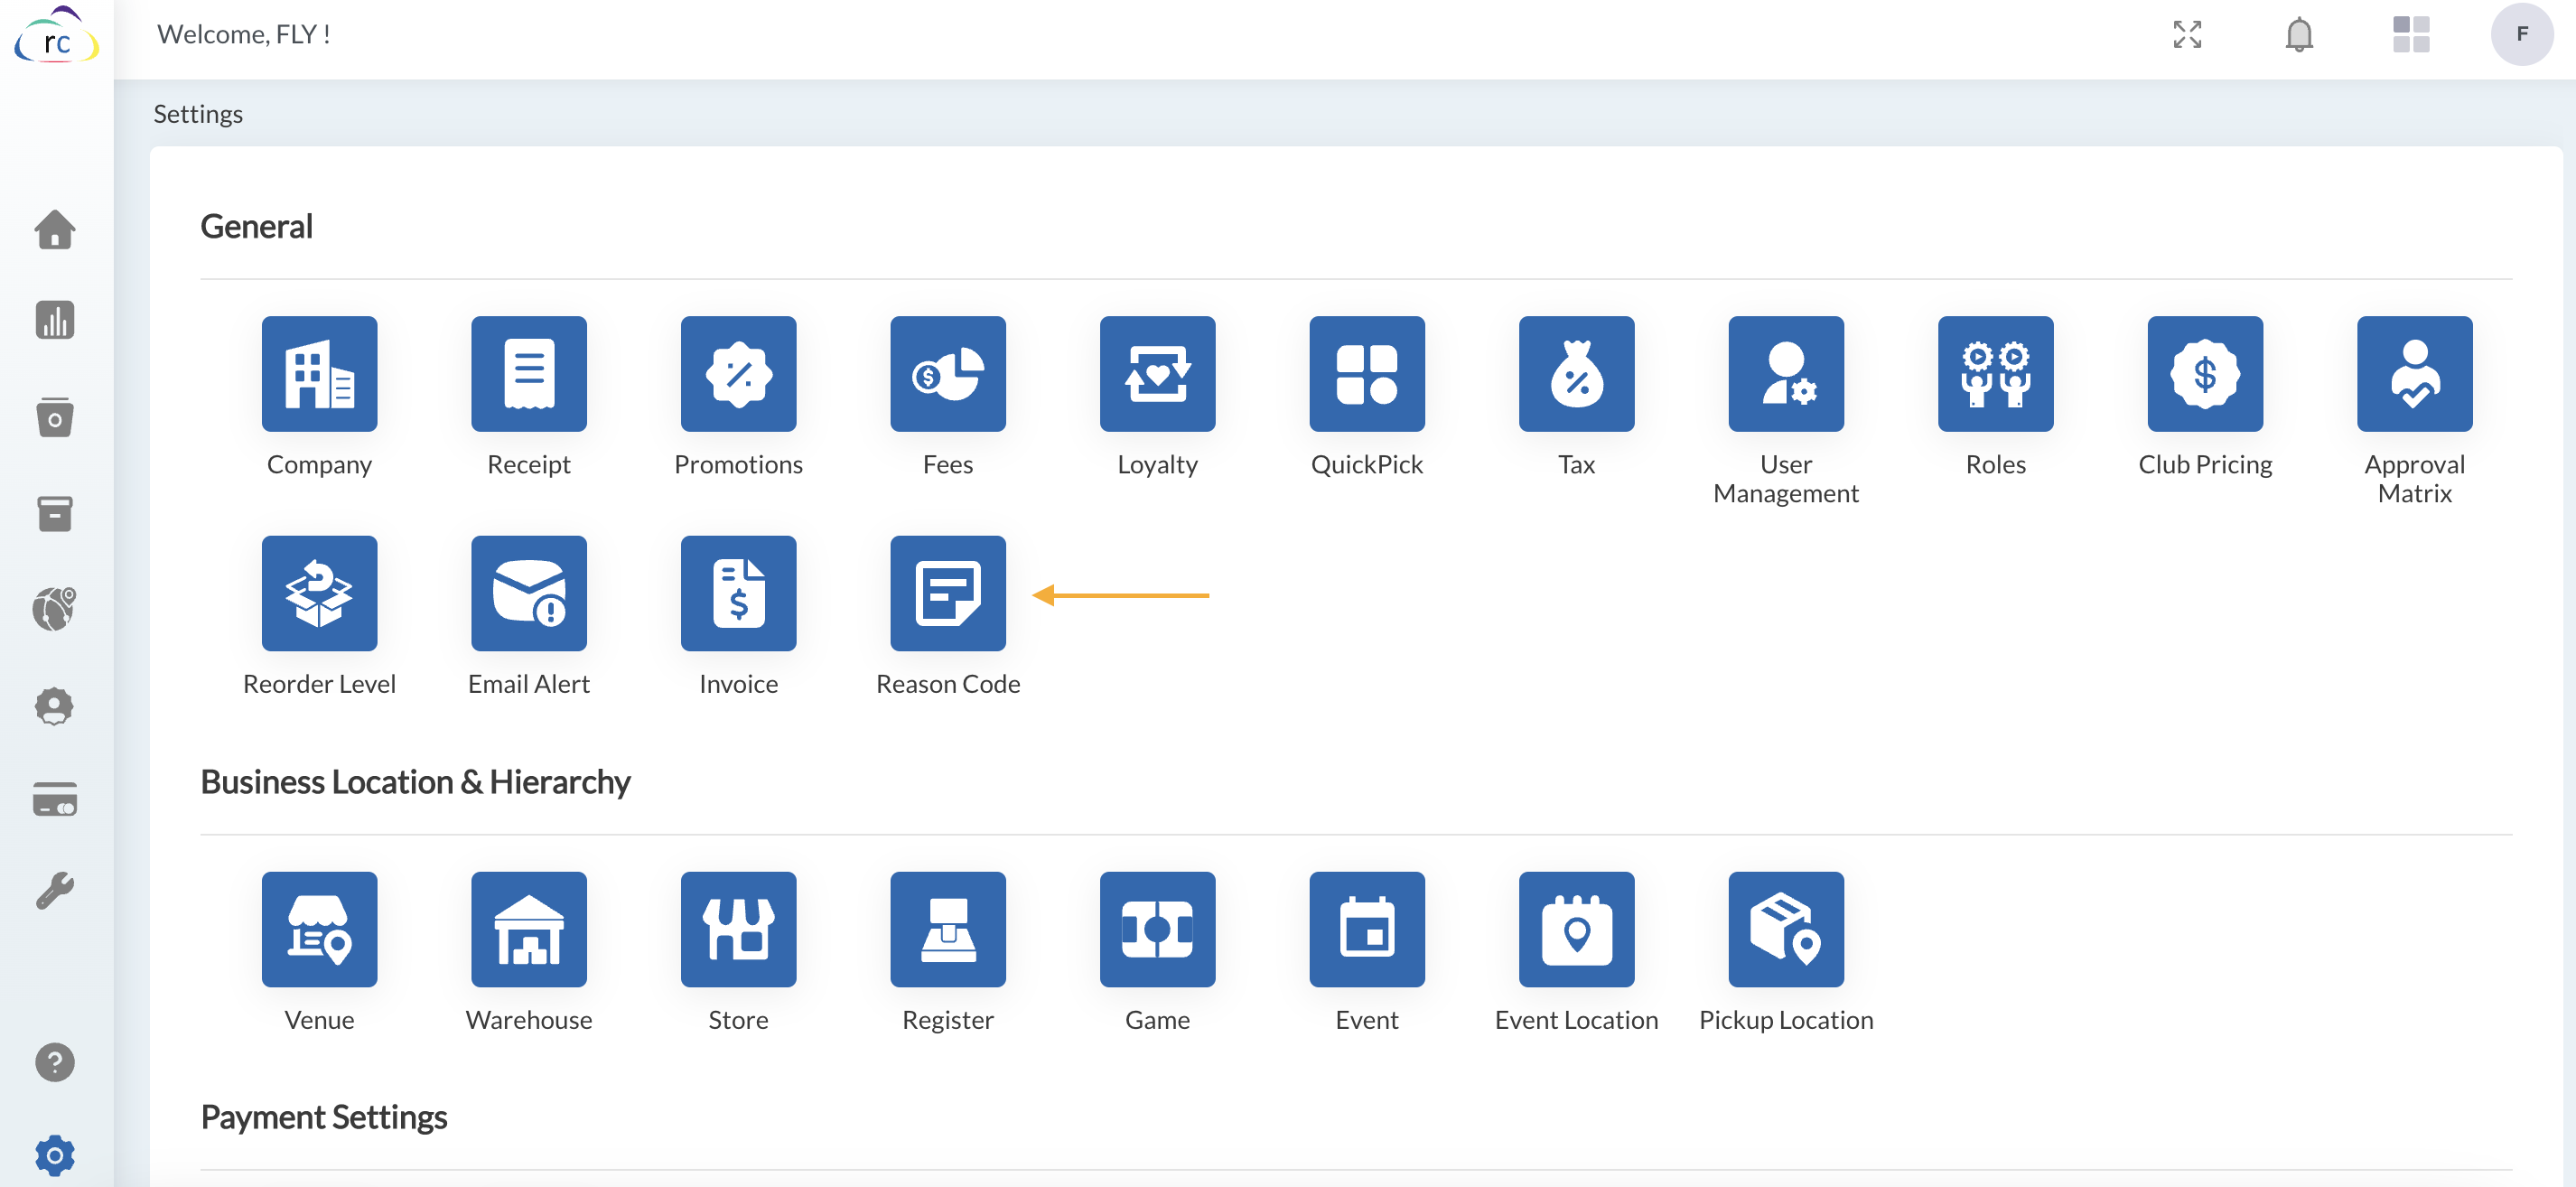Open the apps grid menu
Image resolution: width=2576 pixels, height=1187 pixels.
(2410, 34)
